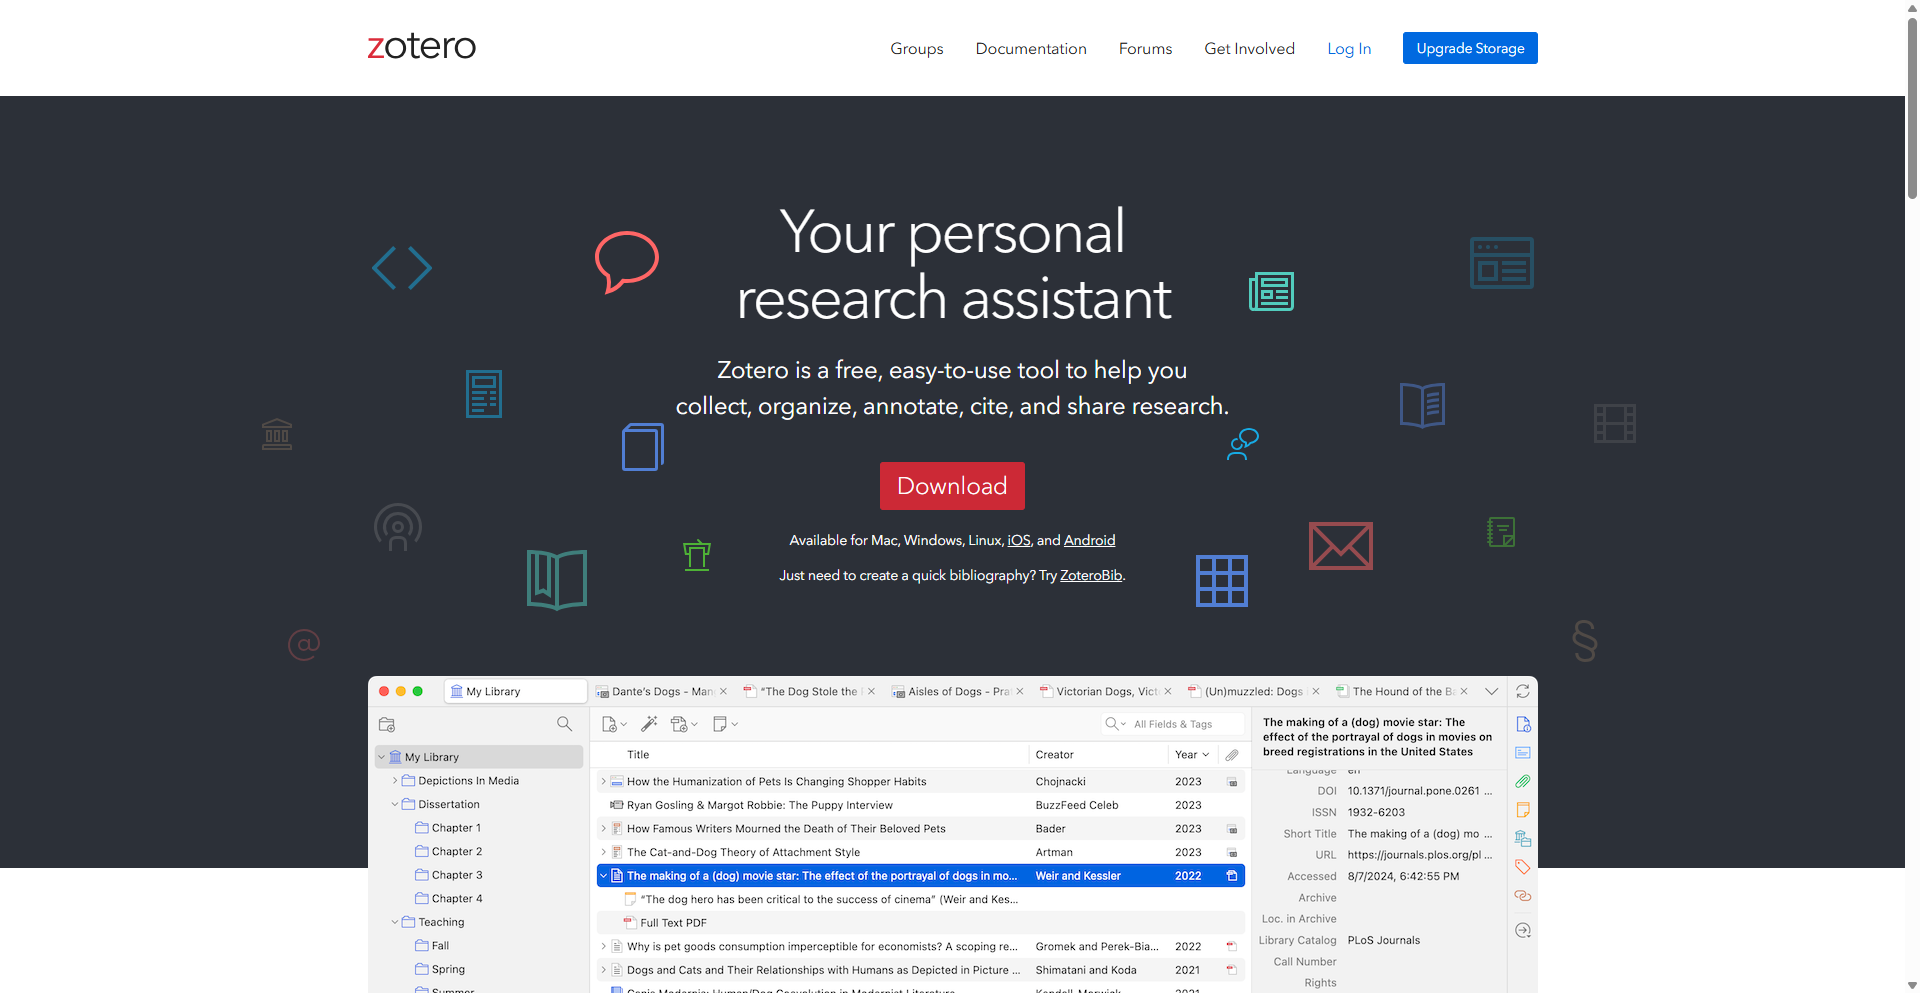Select The Cat-and-Dog Theory of Attachment Style
Image resolution: width=1920 pixels, height=993 pixels.
[x=921, y=852]
